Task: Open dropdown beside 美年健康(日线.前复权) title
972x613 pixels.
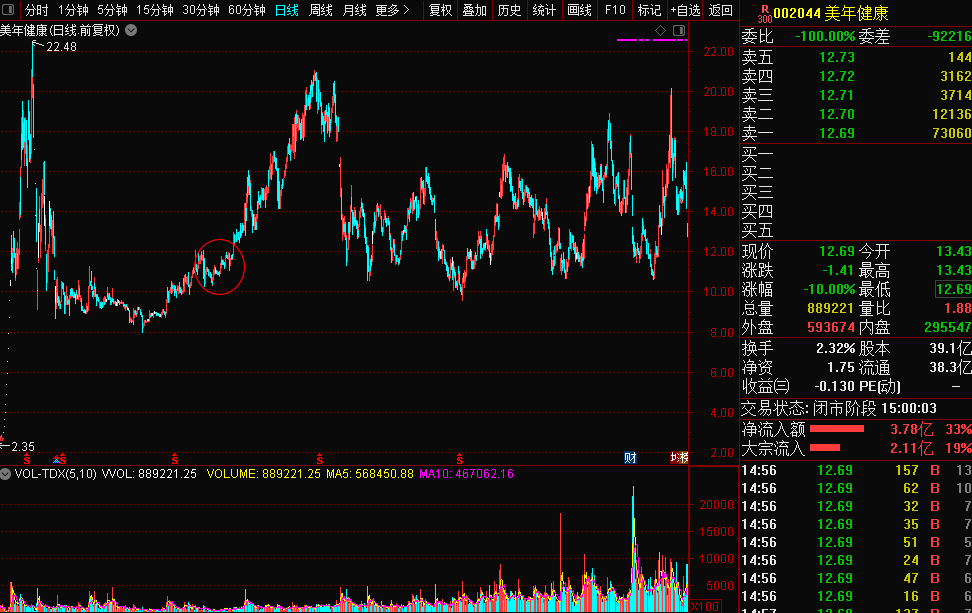Action: (x=131, y=30)
